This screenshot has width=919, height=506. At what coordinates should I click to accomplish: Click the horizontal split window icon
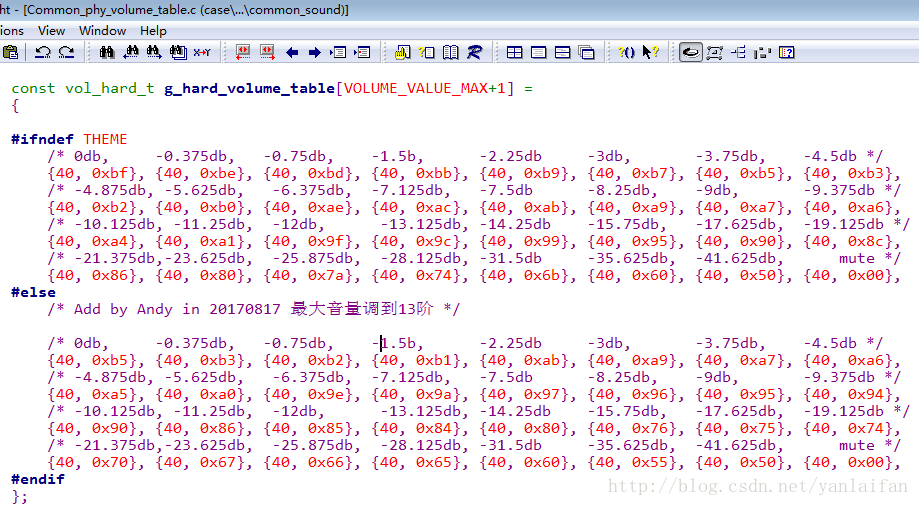tap(563, 52)
